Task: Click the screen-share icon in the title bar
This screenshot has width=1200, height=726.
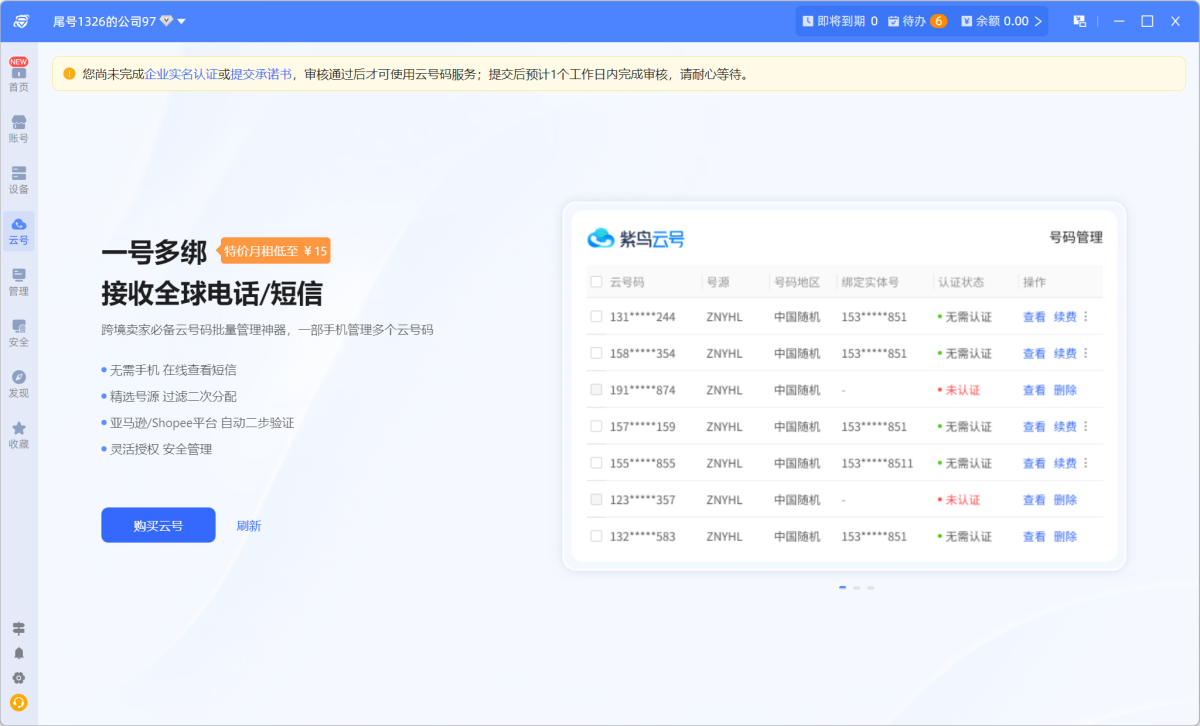Action: (x=1080, y=20)
